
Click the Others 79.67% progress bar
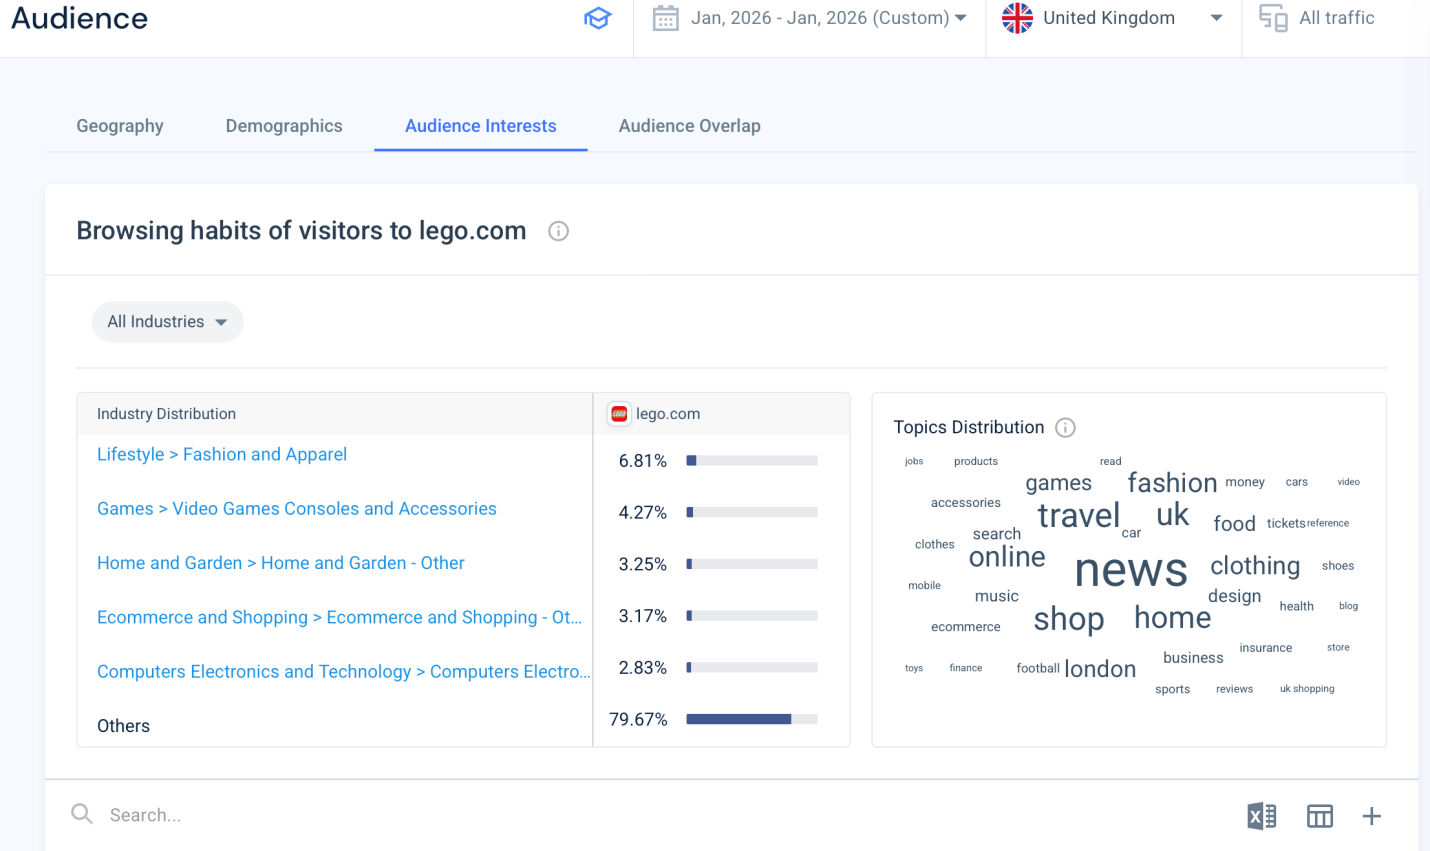point(751,719)
